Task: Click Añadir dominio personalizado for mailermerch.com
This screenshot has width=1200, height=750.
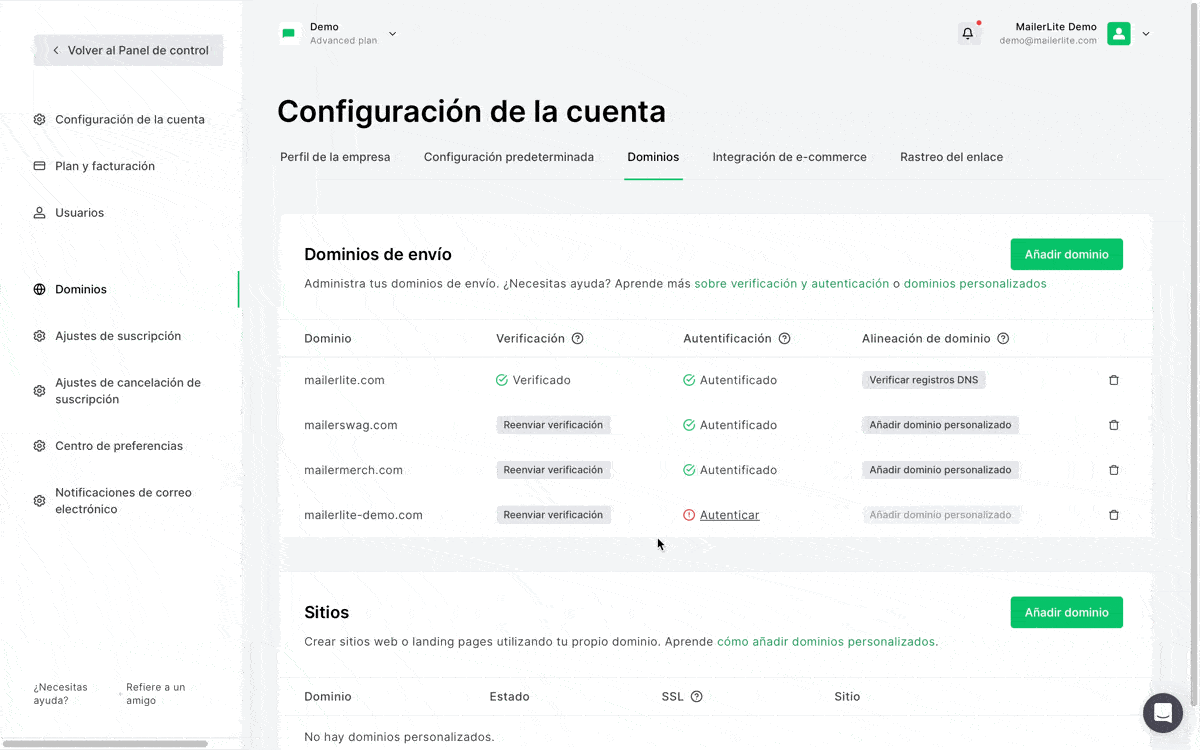Action: pyautogui.click(x=940, y=470)
